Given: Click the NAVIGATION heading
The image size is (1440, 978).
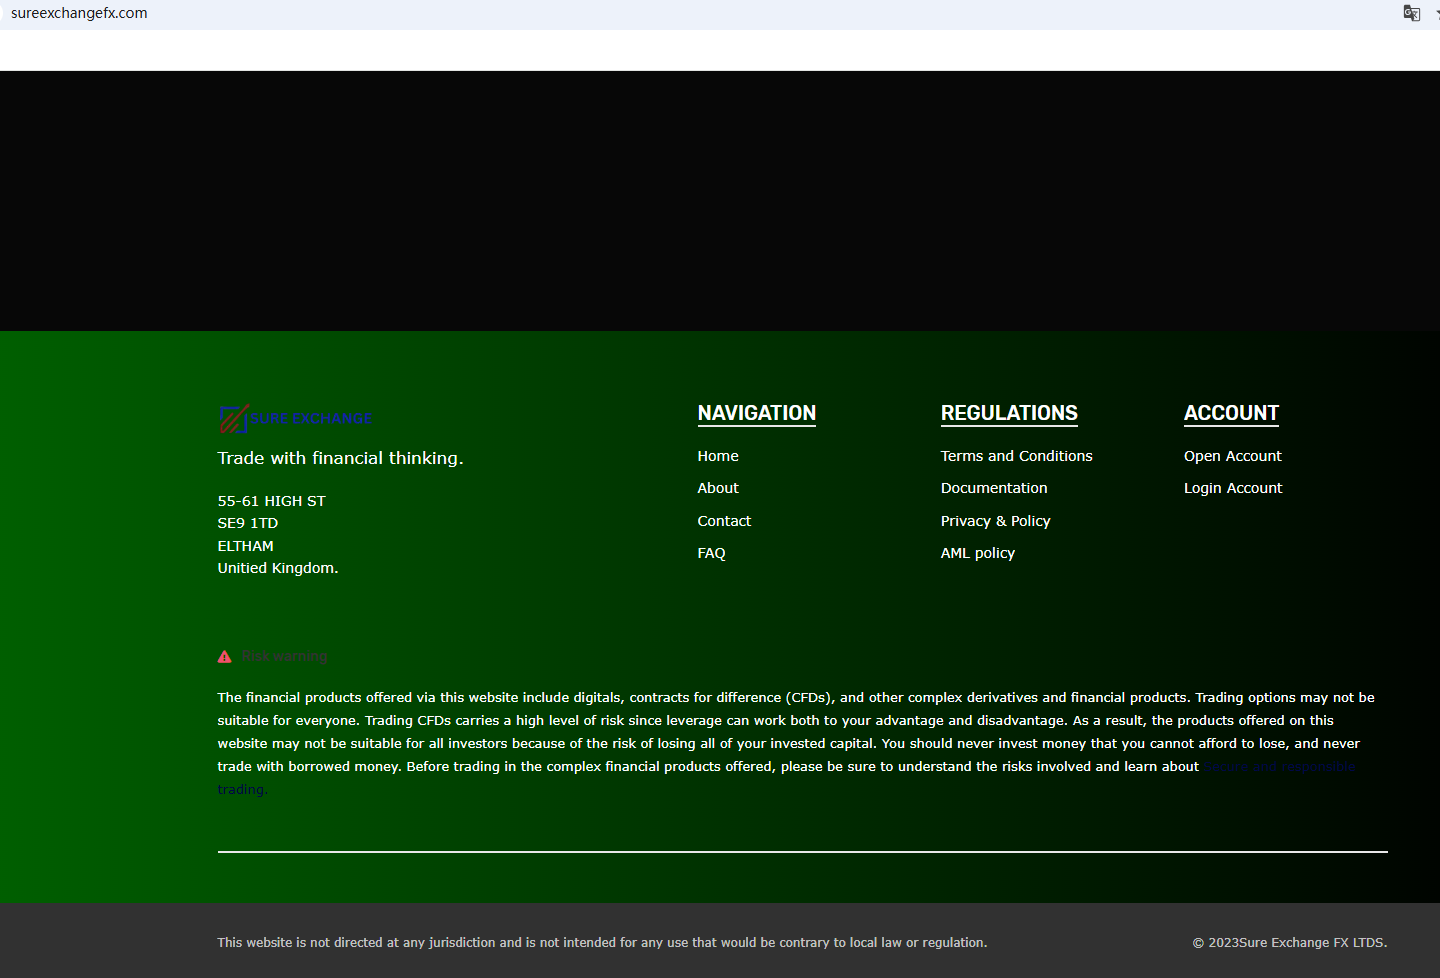Looking at the screenshot, I should pyautogui.click(x=757, y=413).
